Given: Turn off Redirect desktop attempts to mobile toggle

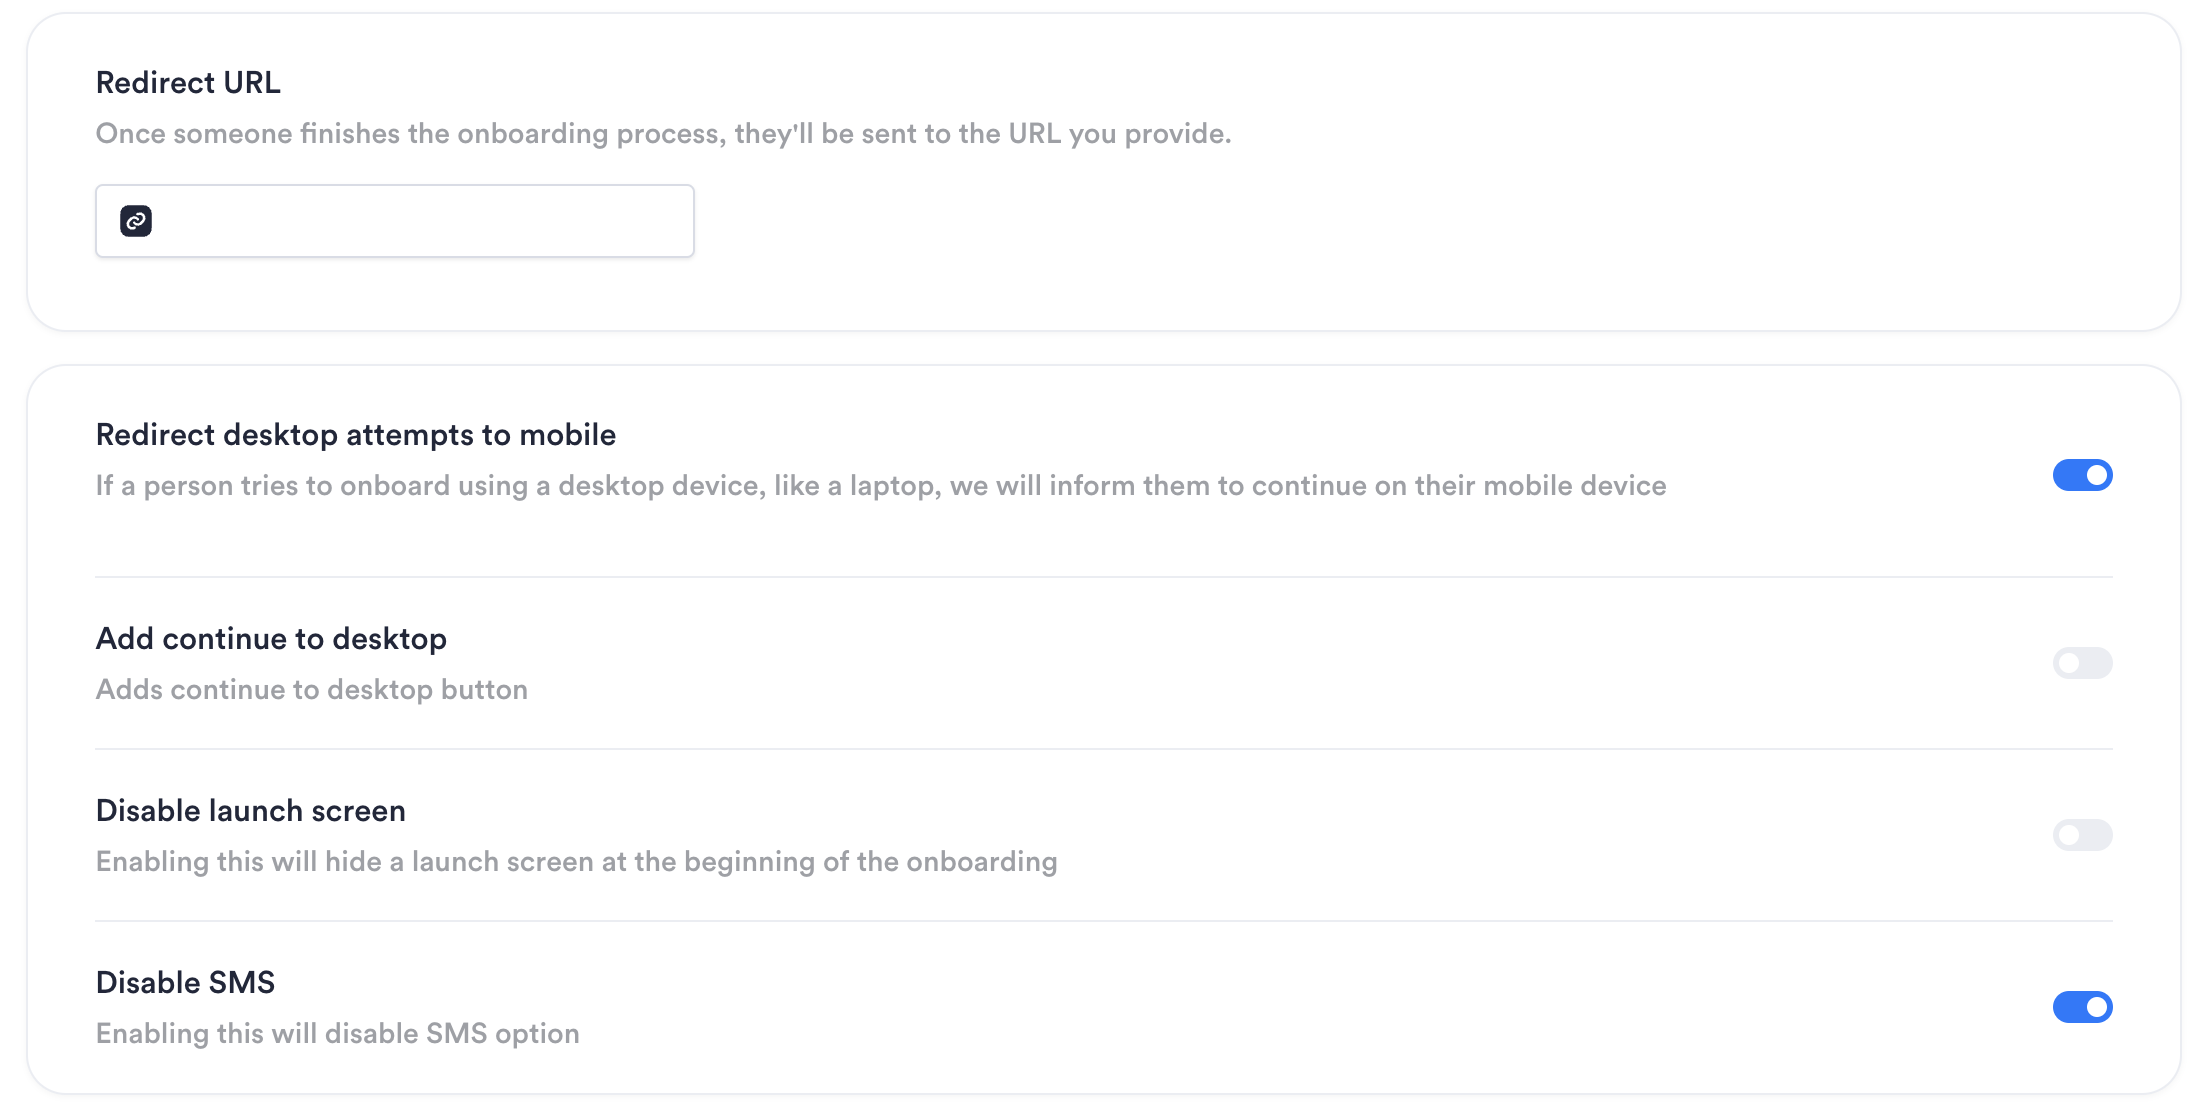Looking at the screenshot, I should click(2082, 475).
